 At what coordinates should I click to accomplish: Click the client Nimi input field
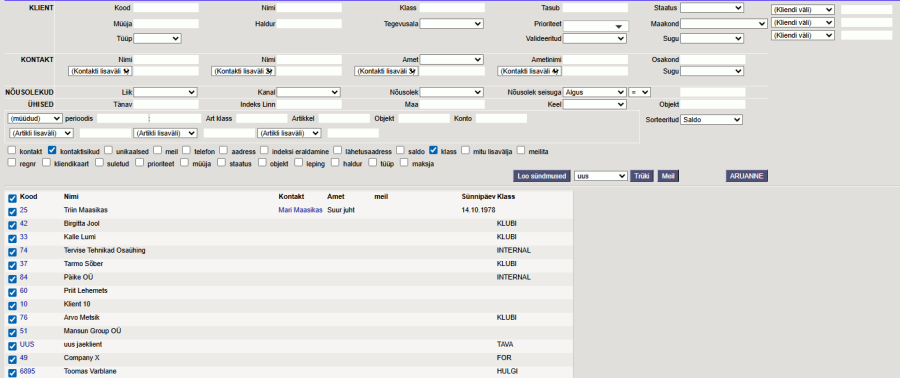309,8
